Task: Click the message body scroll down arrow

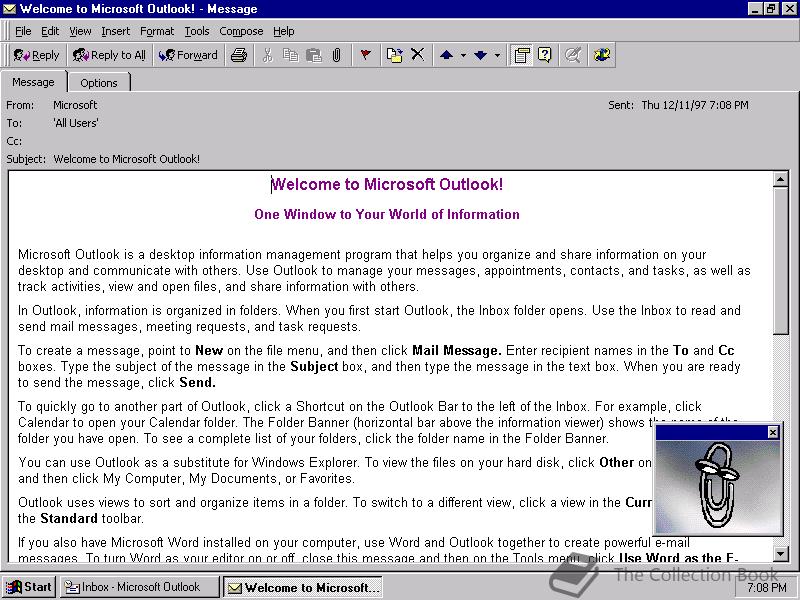Action: tap(781, 554)
